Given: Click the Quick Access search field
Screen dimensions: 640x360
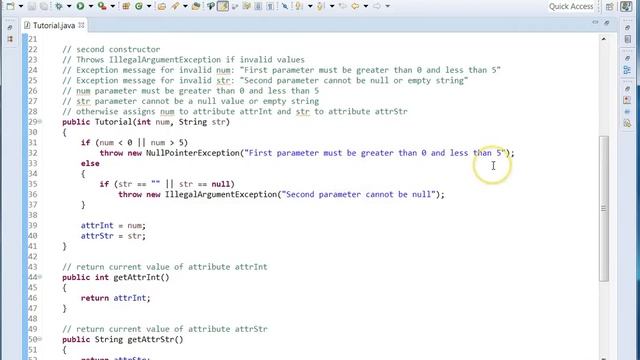Looking at the screenshot, I should [570, 6].
